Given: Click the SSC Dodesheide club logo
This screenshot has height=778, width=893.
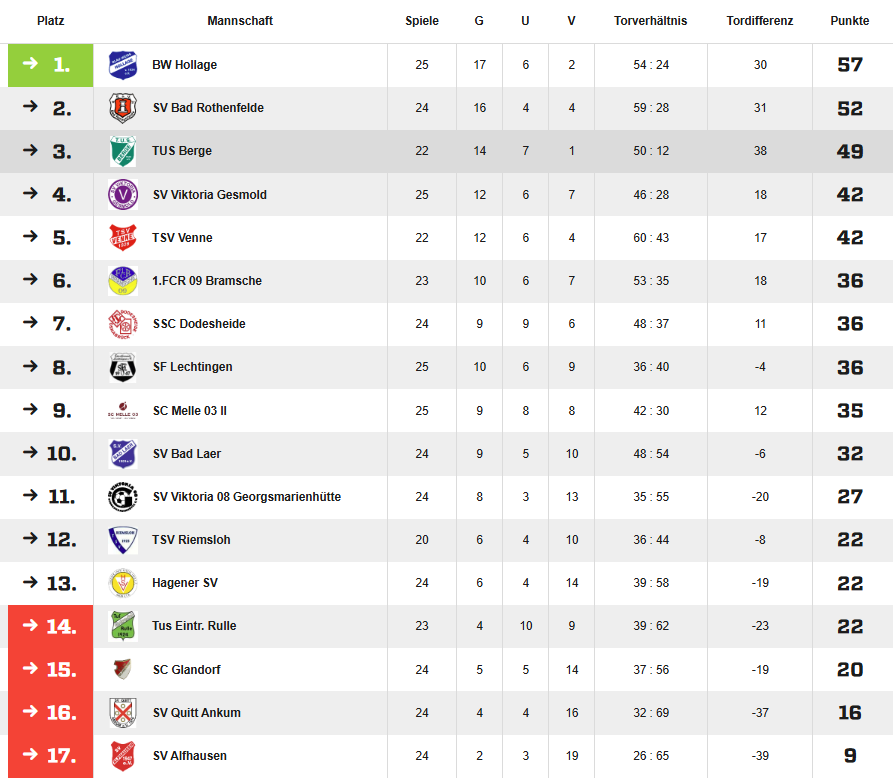Looking at the screenshot, I should [122, 324].
